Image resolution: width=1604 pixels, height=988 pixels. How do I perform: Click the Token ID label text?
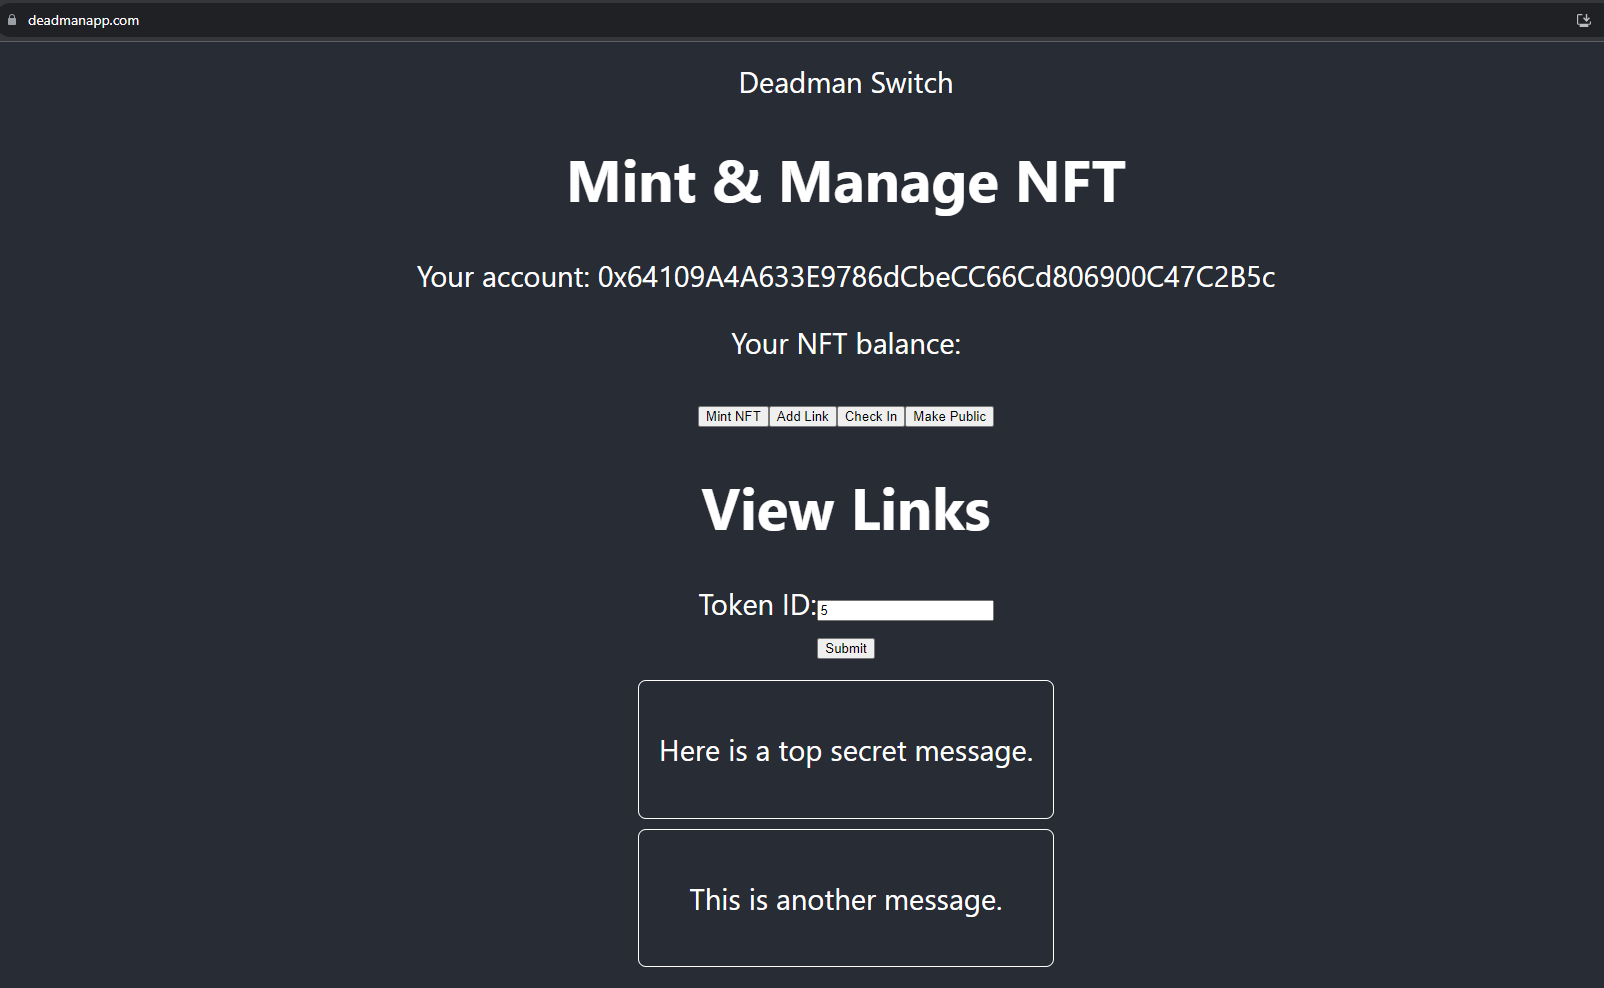(757, 605)
